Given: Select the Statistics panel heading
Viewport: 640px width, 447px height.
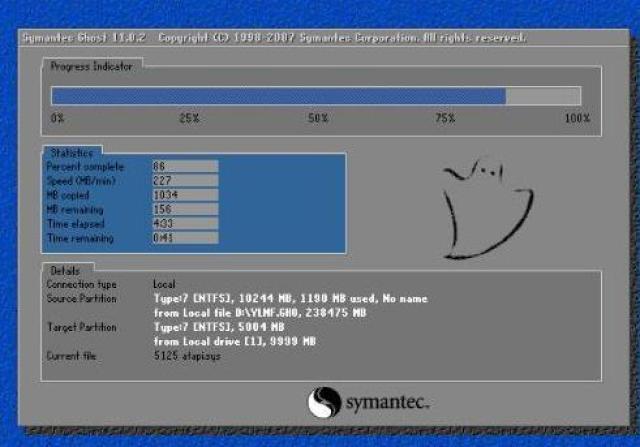Looking at the screenshot, I should [x=72, y=153].
